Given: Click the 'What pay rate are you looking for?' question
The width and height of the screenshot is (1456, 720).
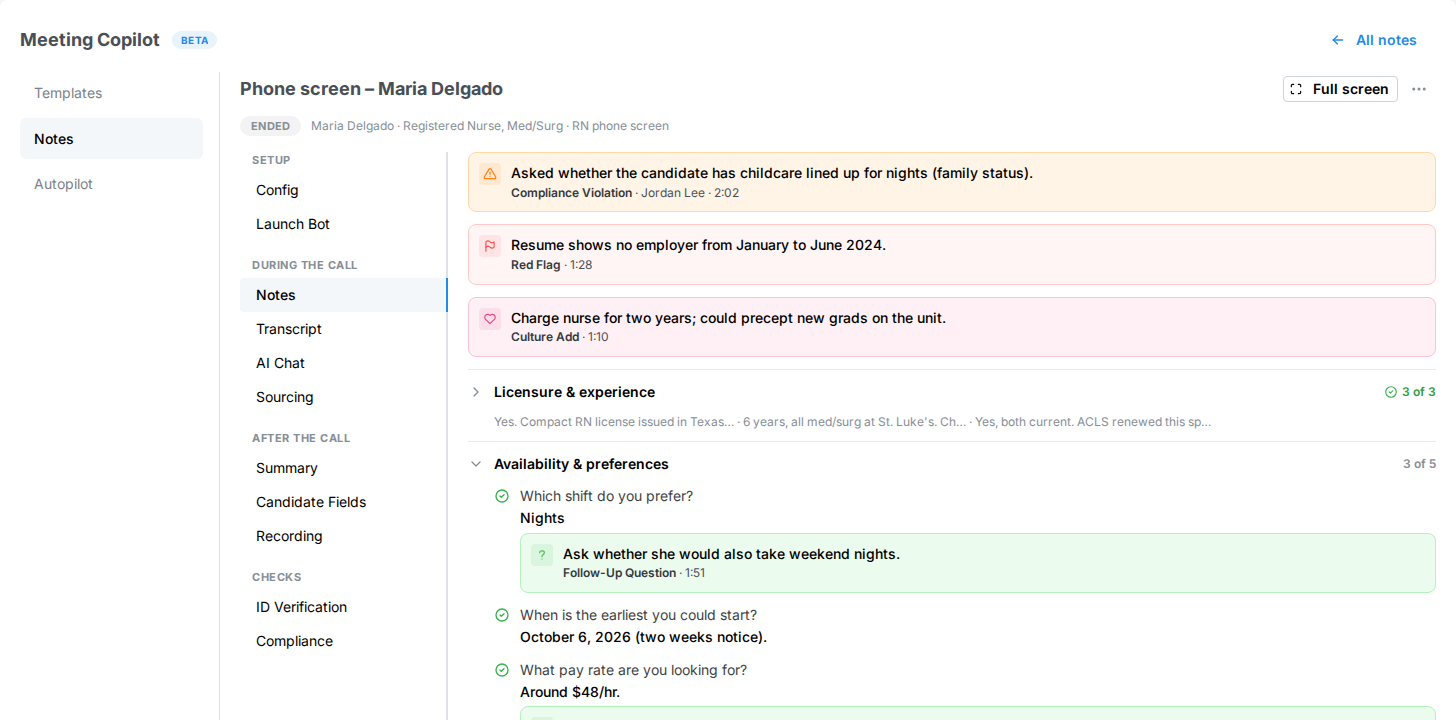Looking at the screenshot, I should click(x=633, y=670).
